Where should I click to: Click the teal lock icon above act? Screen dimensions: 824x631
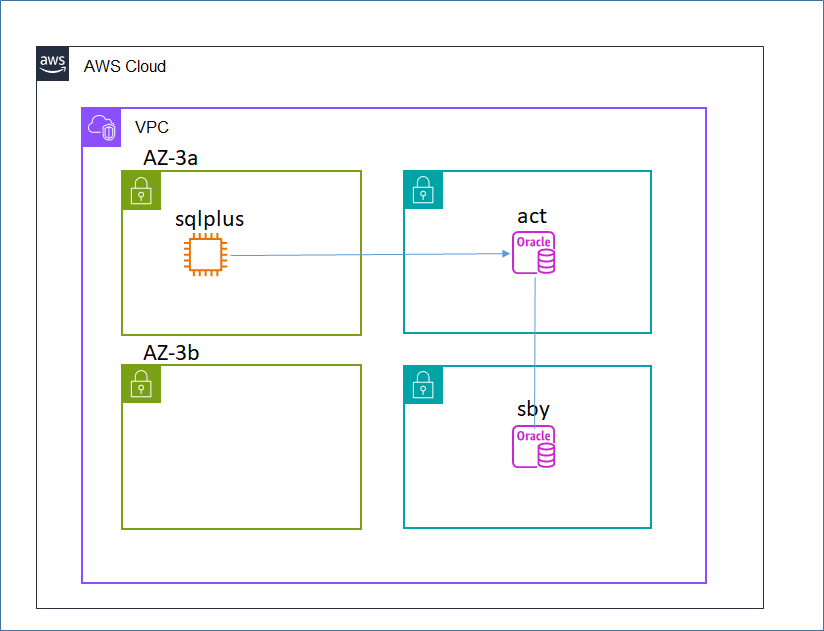pyautogui.click(x=422, y=191)
